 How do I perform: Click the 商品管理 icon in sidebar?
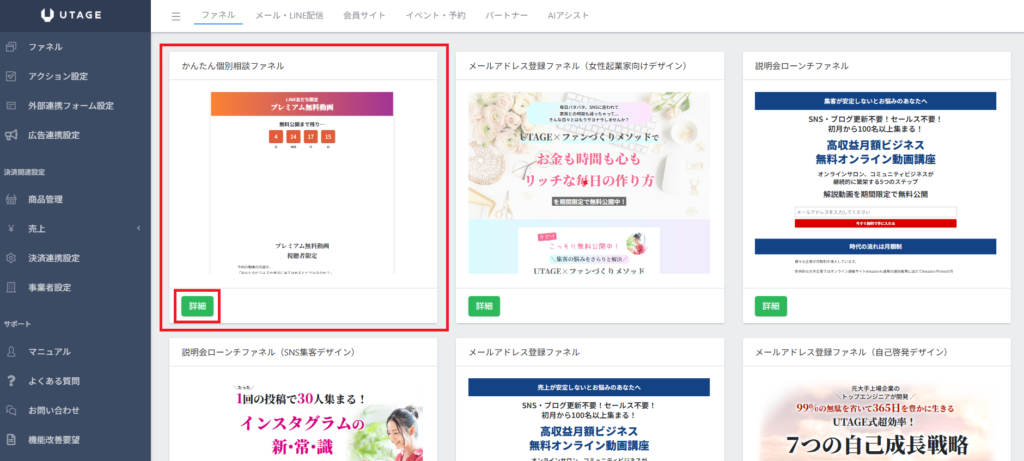coord(11,199)
